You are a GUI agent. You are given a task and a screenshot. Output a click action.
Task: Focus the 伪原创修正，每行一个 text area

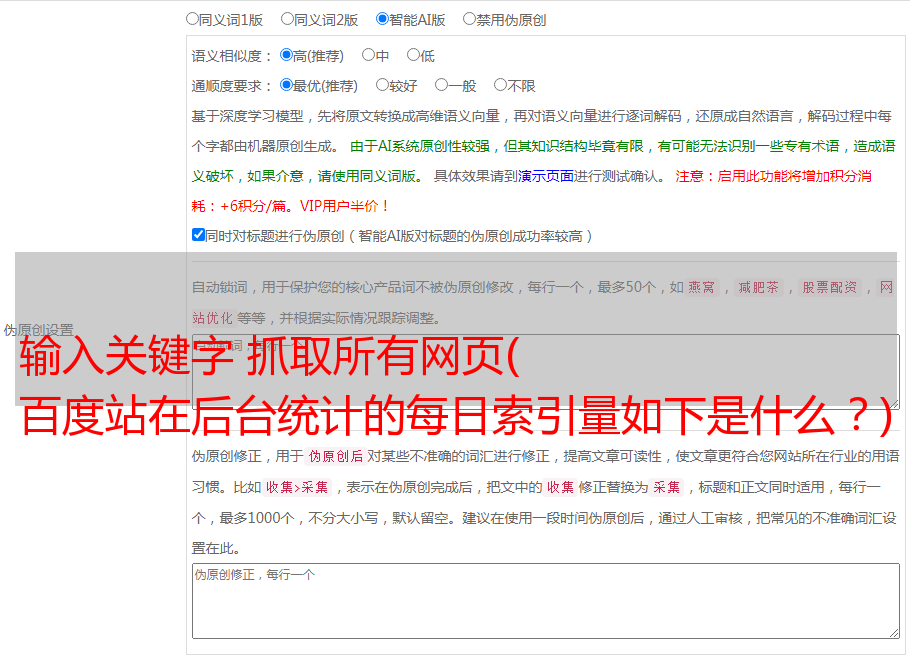click(546, 601)
